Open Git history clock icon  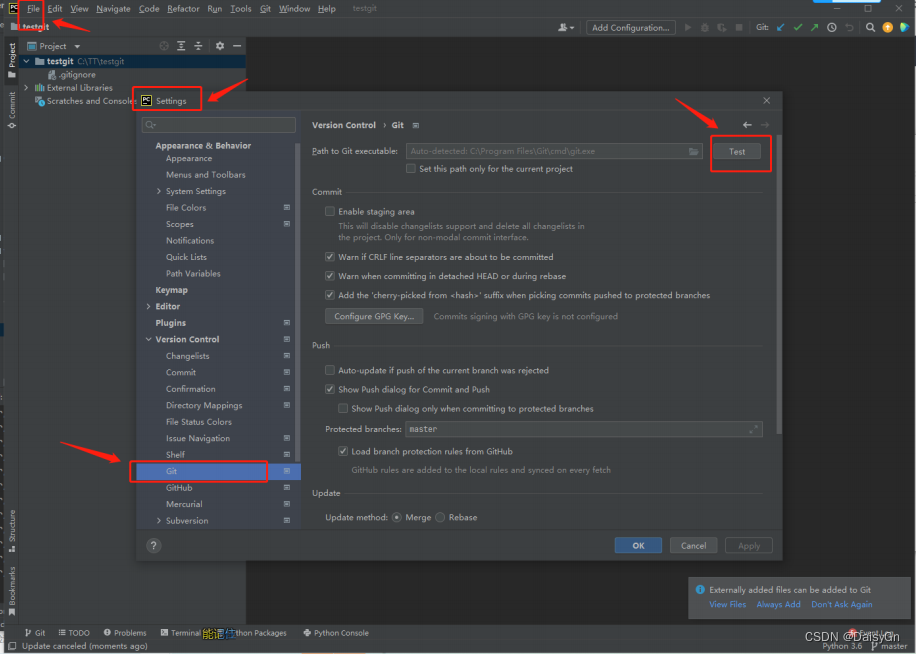tap(832, 27)
